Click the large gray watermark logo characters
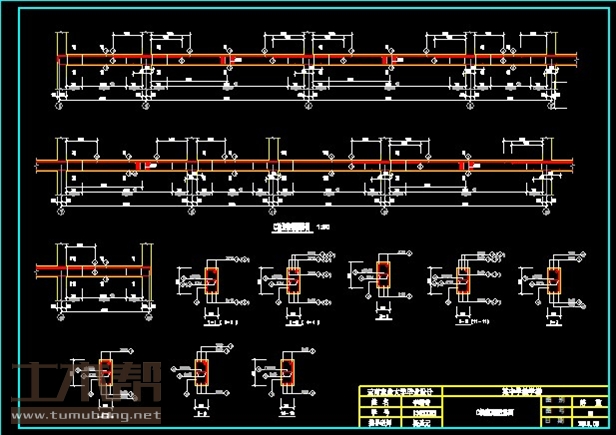616x435 pixels. click(85, 385)
